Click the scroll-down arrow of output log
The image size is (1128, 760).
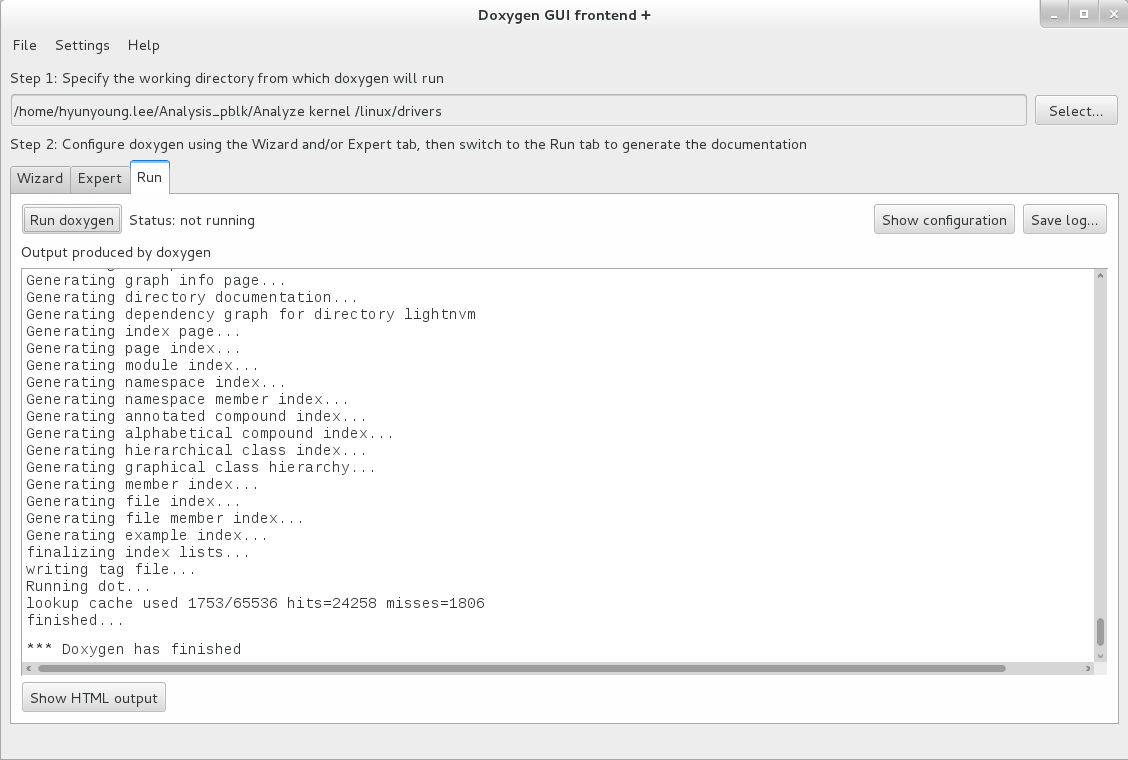[1100, 656]
